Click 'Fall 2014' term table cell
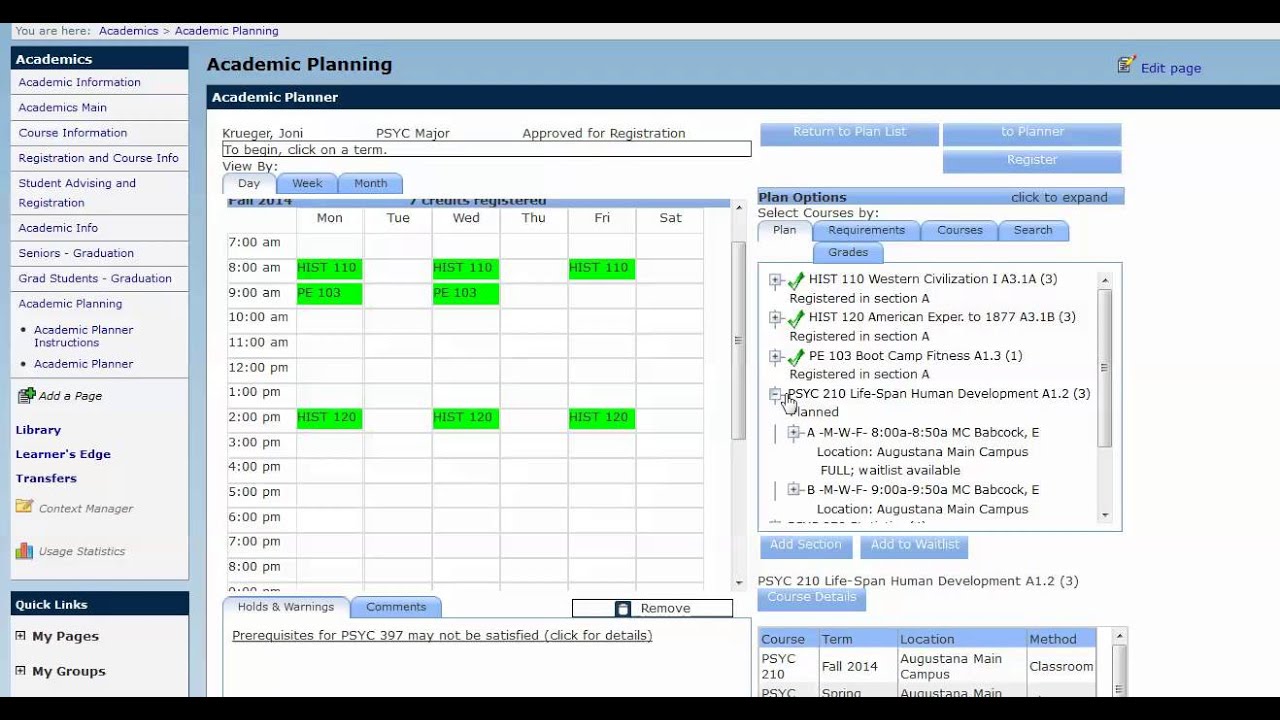1280x720 pixels. [x=857, y=666]
